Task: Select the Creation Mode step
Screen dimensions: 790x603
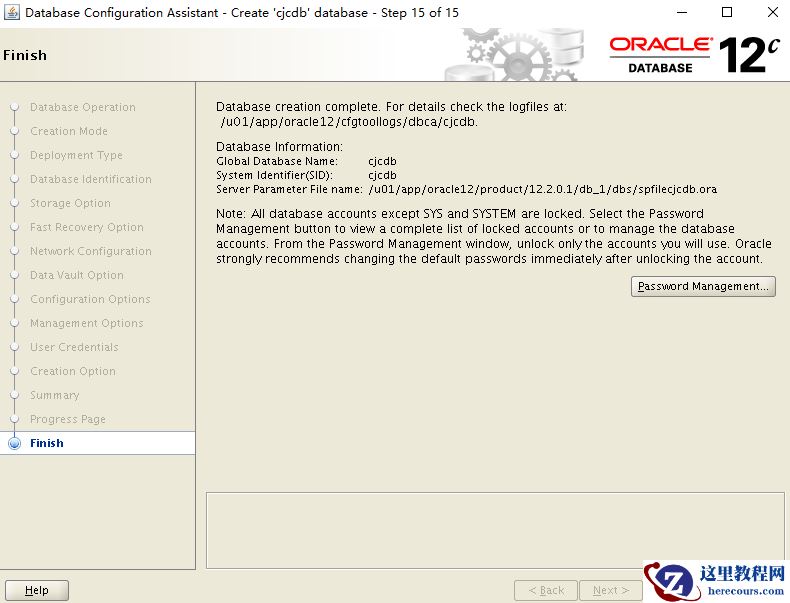Action: (x=69, y=131)
